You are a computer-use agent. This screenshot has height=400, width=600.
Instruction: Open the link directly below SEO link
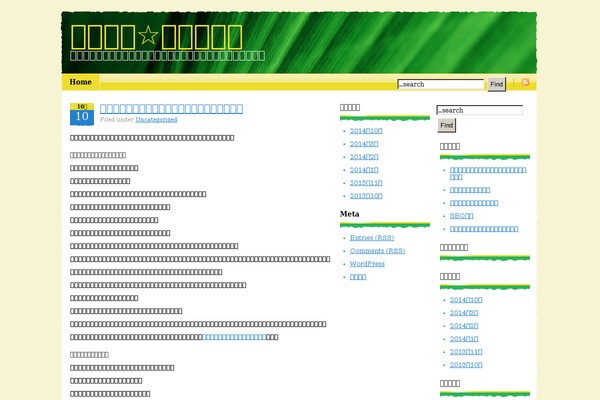pyautogui.click(x=484, y=229)
